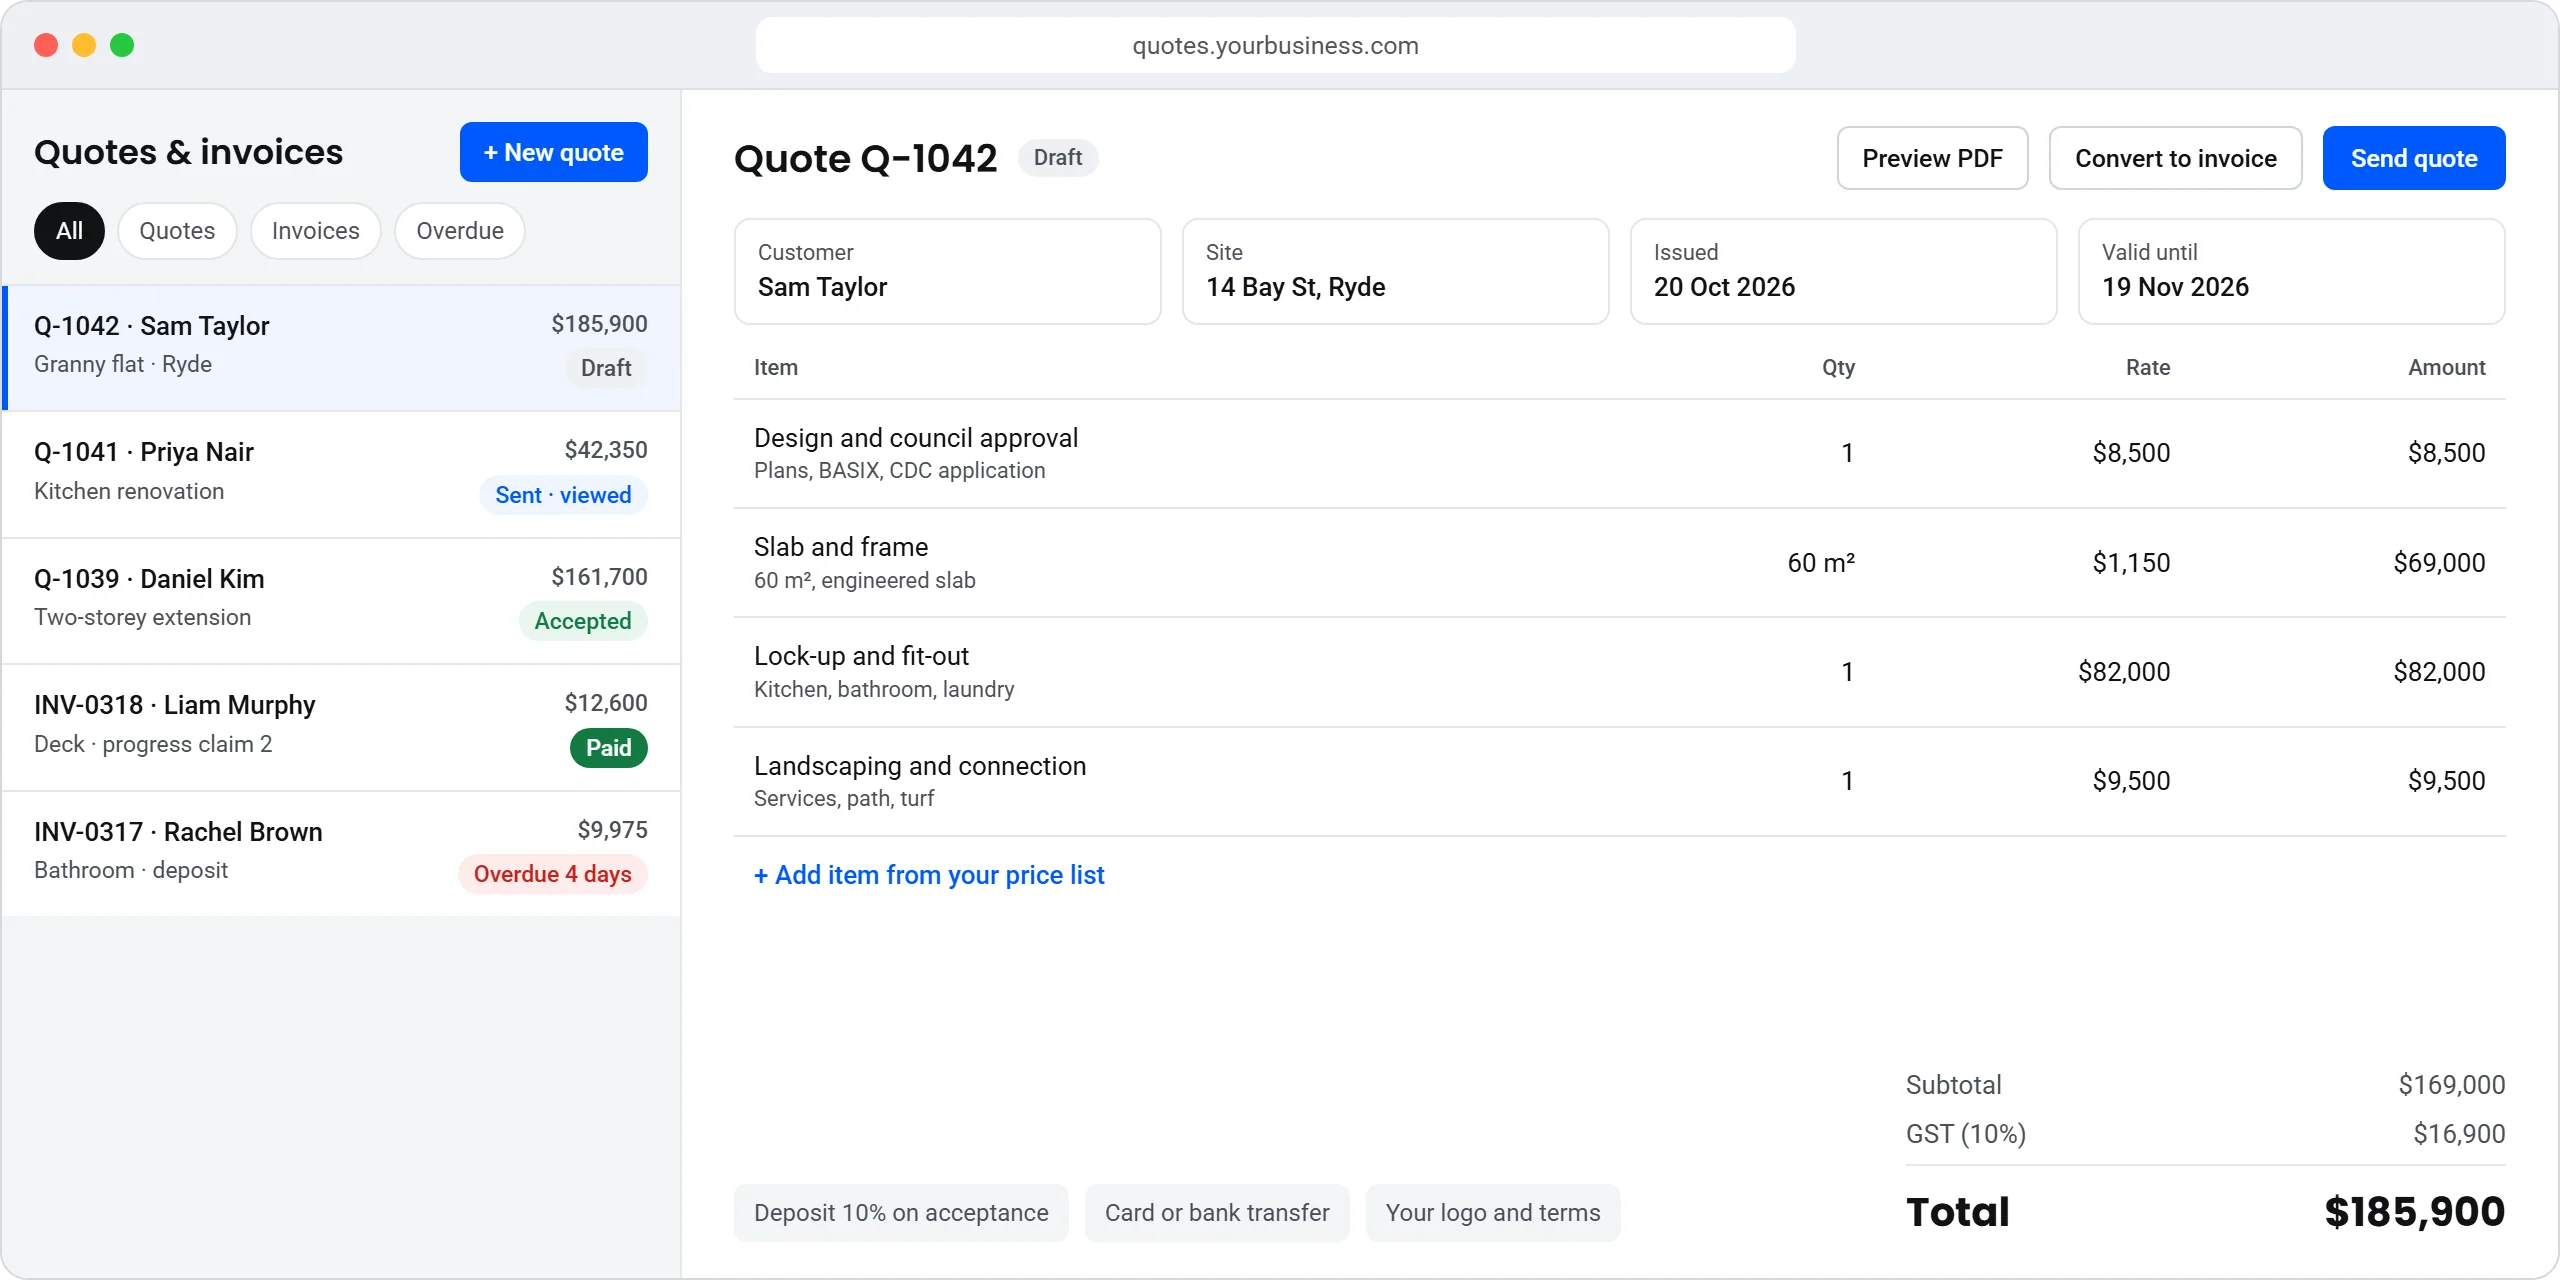Click the Qty column header
This screenshot has height=1280, width=2560.
coord(1838,368)
